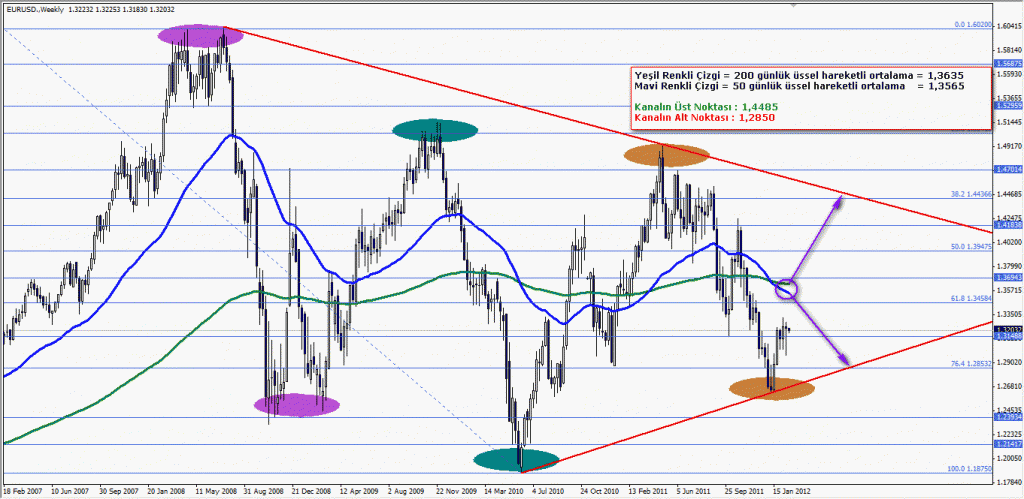The image size is (1024, 499).
Task: Select the purple ellipse at the late-2008 low
Action: coord(297,404)
